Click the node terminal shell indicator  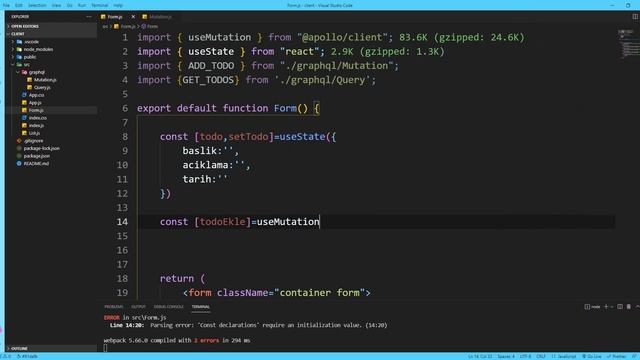(x=592, y=307)
